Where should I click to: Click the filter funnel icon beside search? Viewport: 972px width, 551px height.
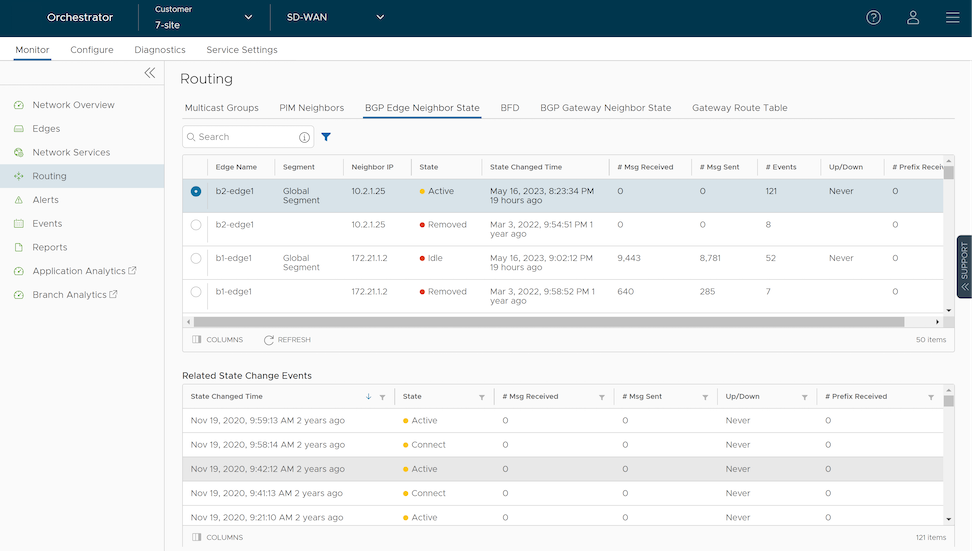point(326,137)
